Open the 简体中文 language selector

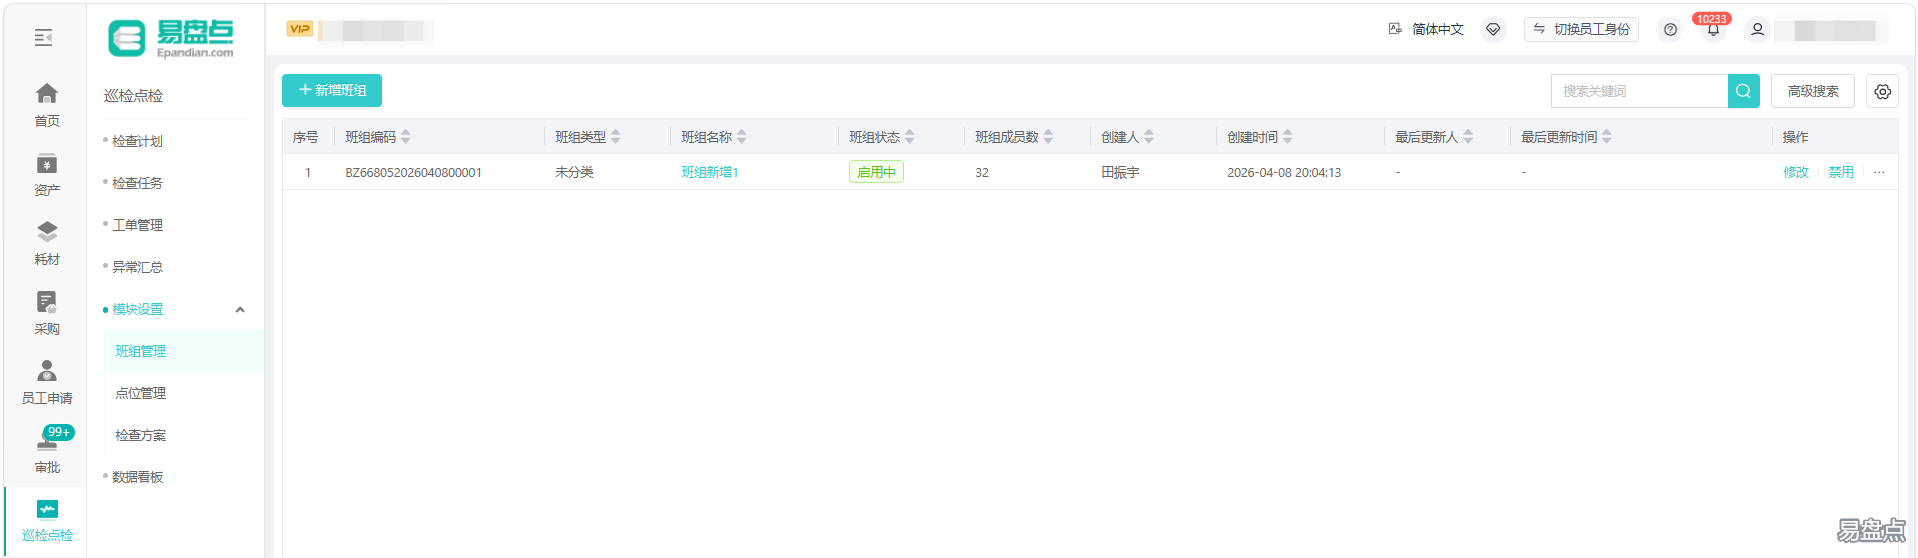point(1437,29)
